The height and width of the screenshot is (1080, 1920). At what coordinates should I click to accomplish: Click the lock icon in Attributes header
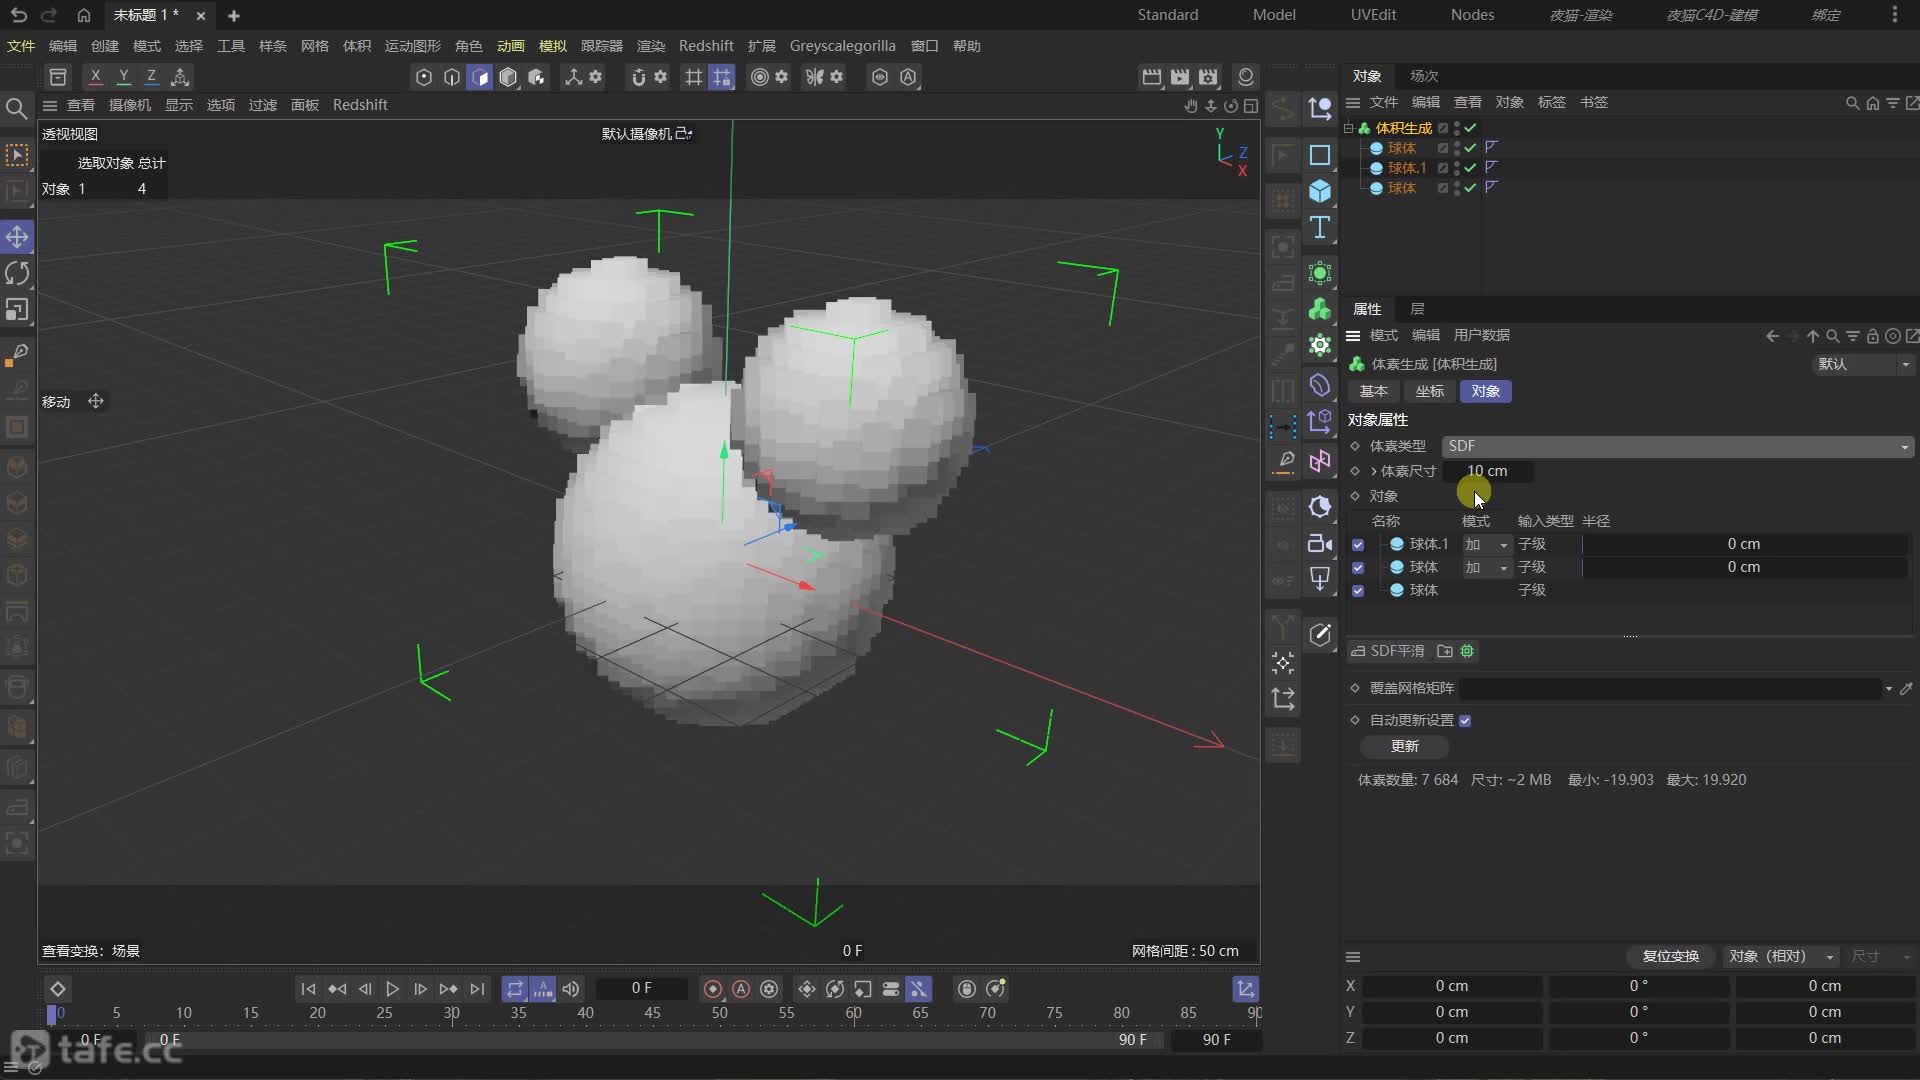coord(1872,336)
